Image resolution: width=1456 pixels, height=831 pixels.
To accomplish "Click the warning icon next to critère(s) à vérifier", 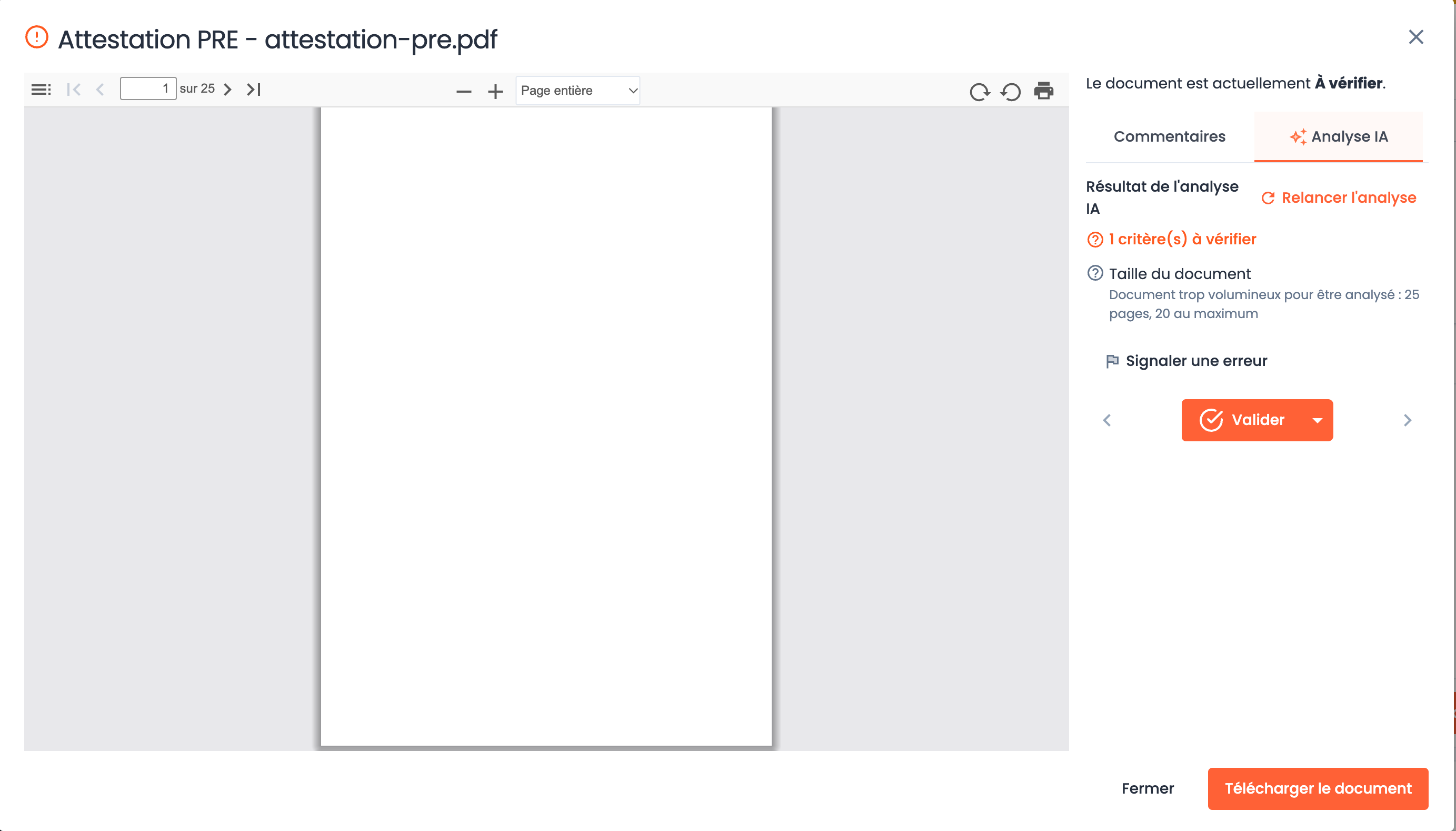I will pos(1095,239).
